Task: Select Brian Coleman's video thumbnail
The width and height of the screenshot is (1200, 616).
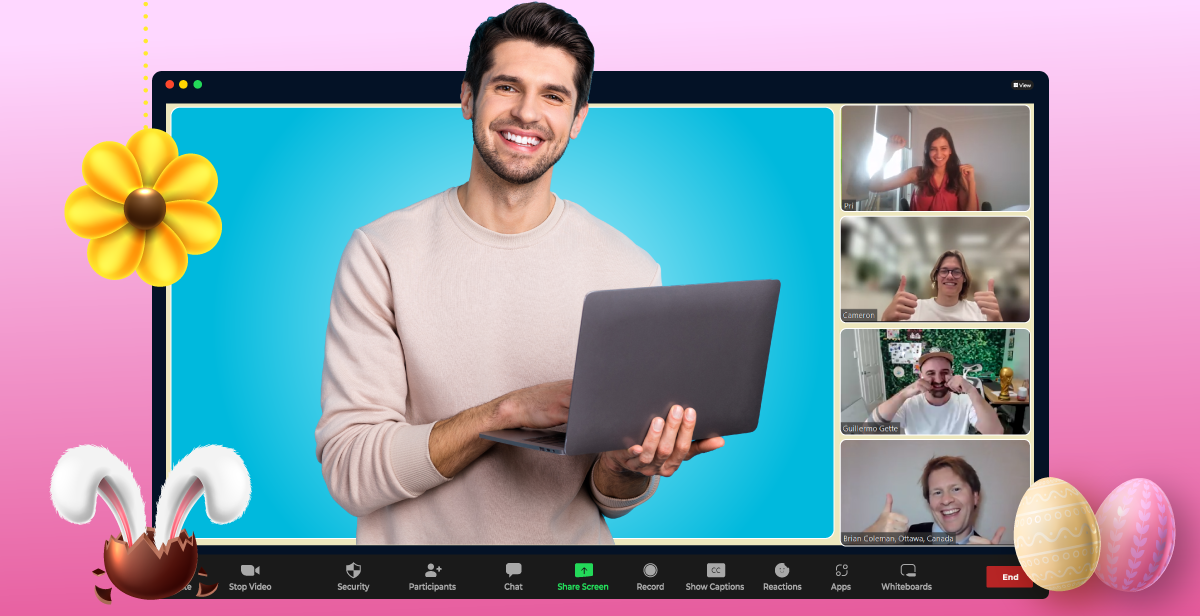Action: pos(935,492)
